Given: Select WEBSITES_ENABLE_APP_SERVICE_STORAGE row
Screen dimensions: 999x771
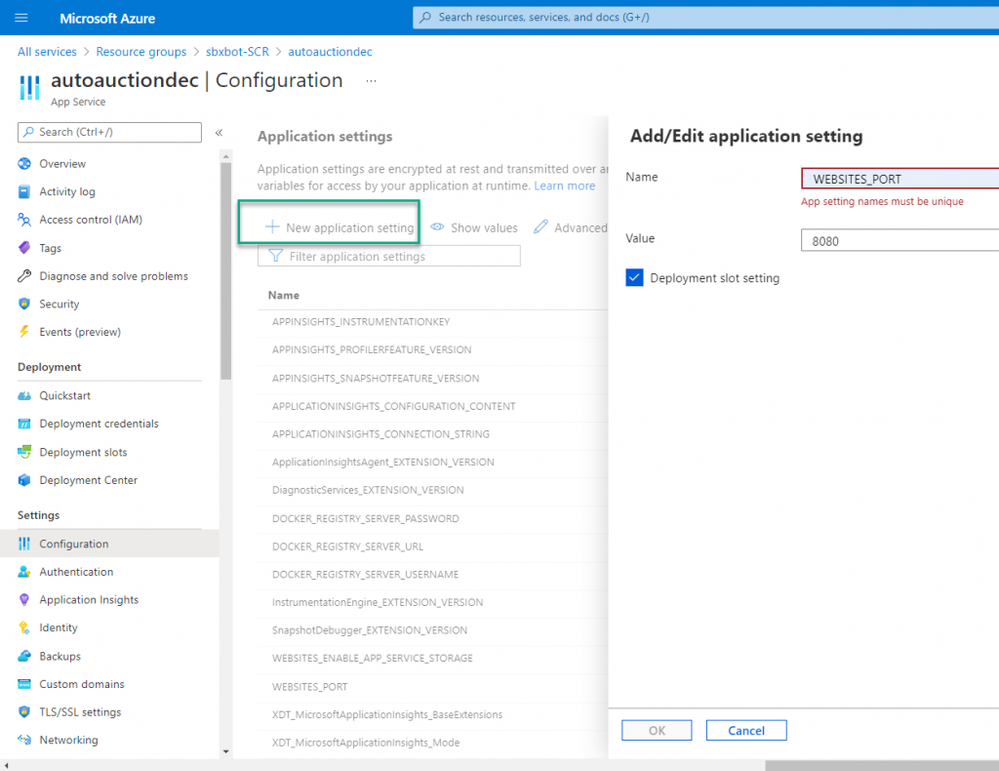Looking at the screenshot, I should click(433, 658).
